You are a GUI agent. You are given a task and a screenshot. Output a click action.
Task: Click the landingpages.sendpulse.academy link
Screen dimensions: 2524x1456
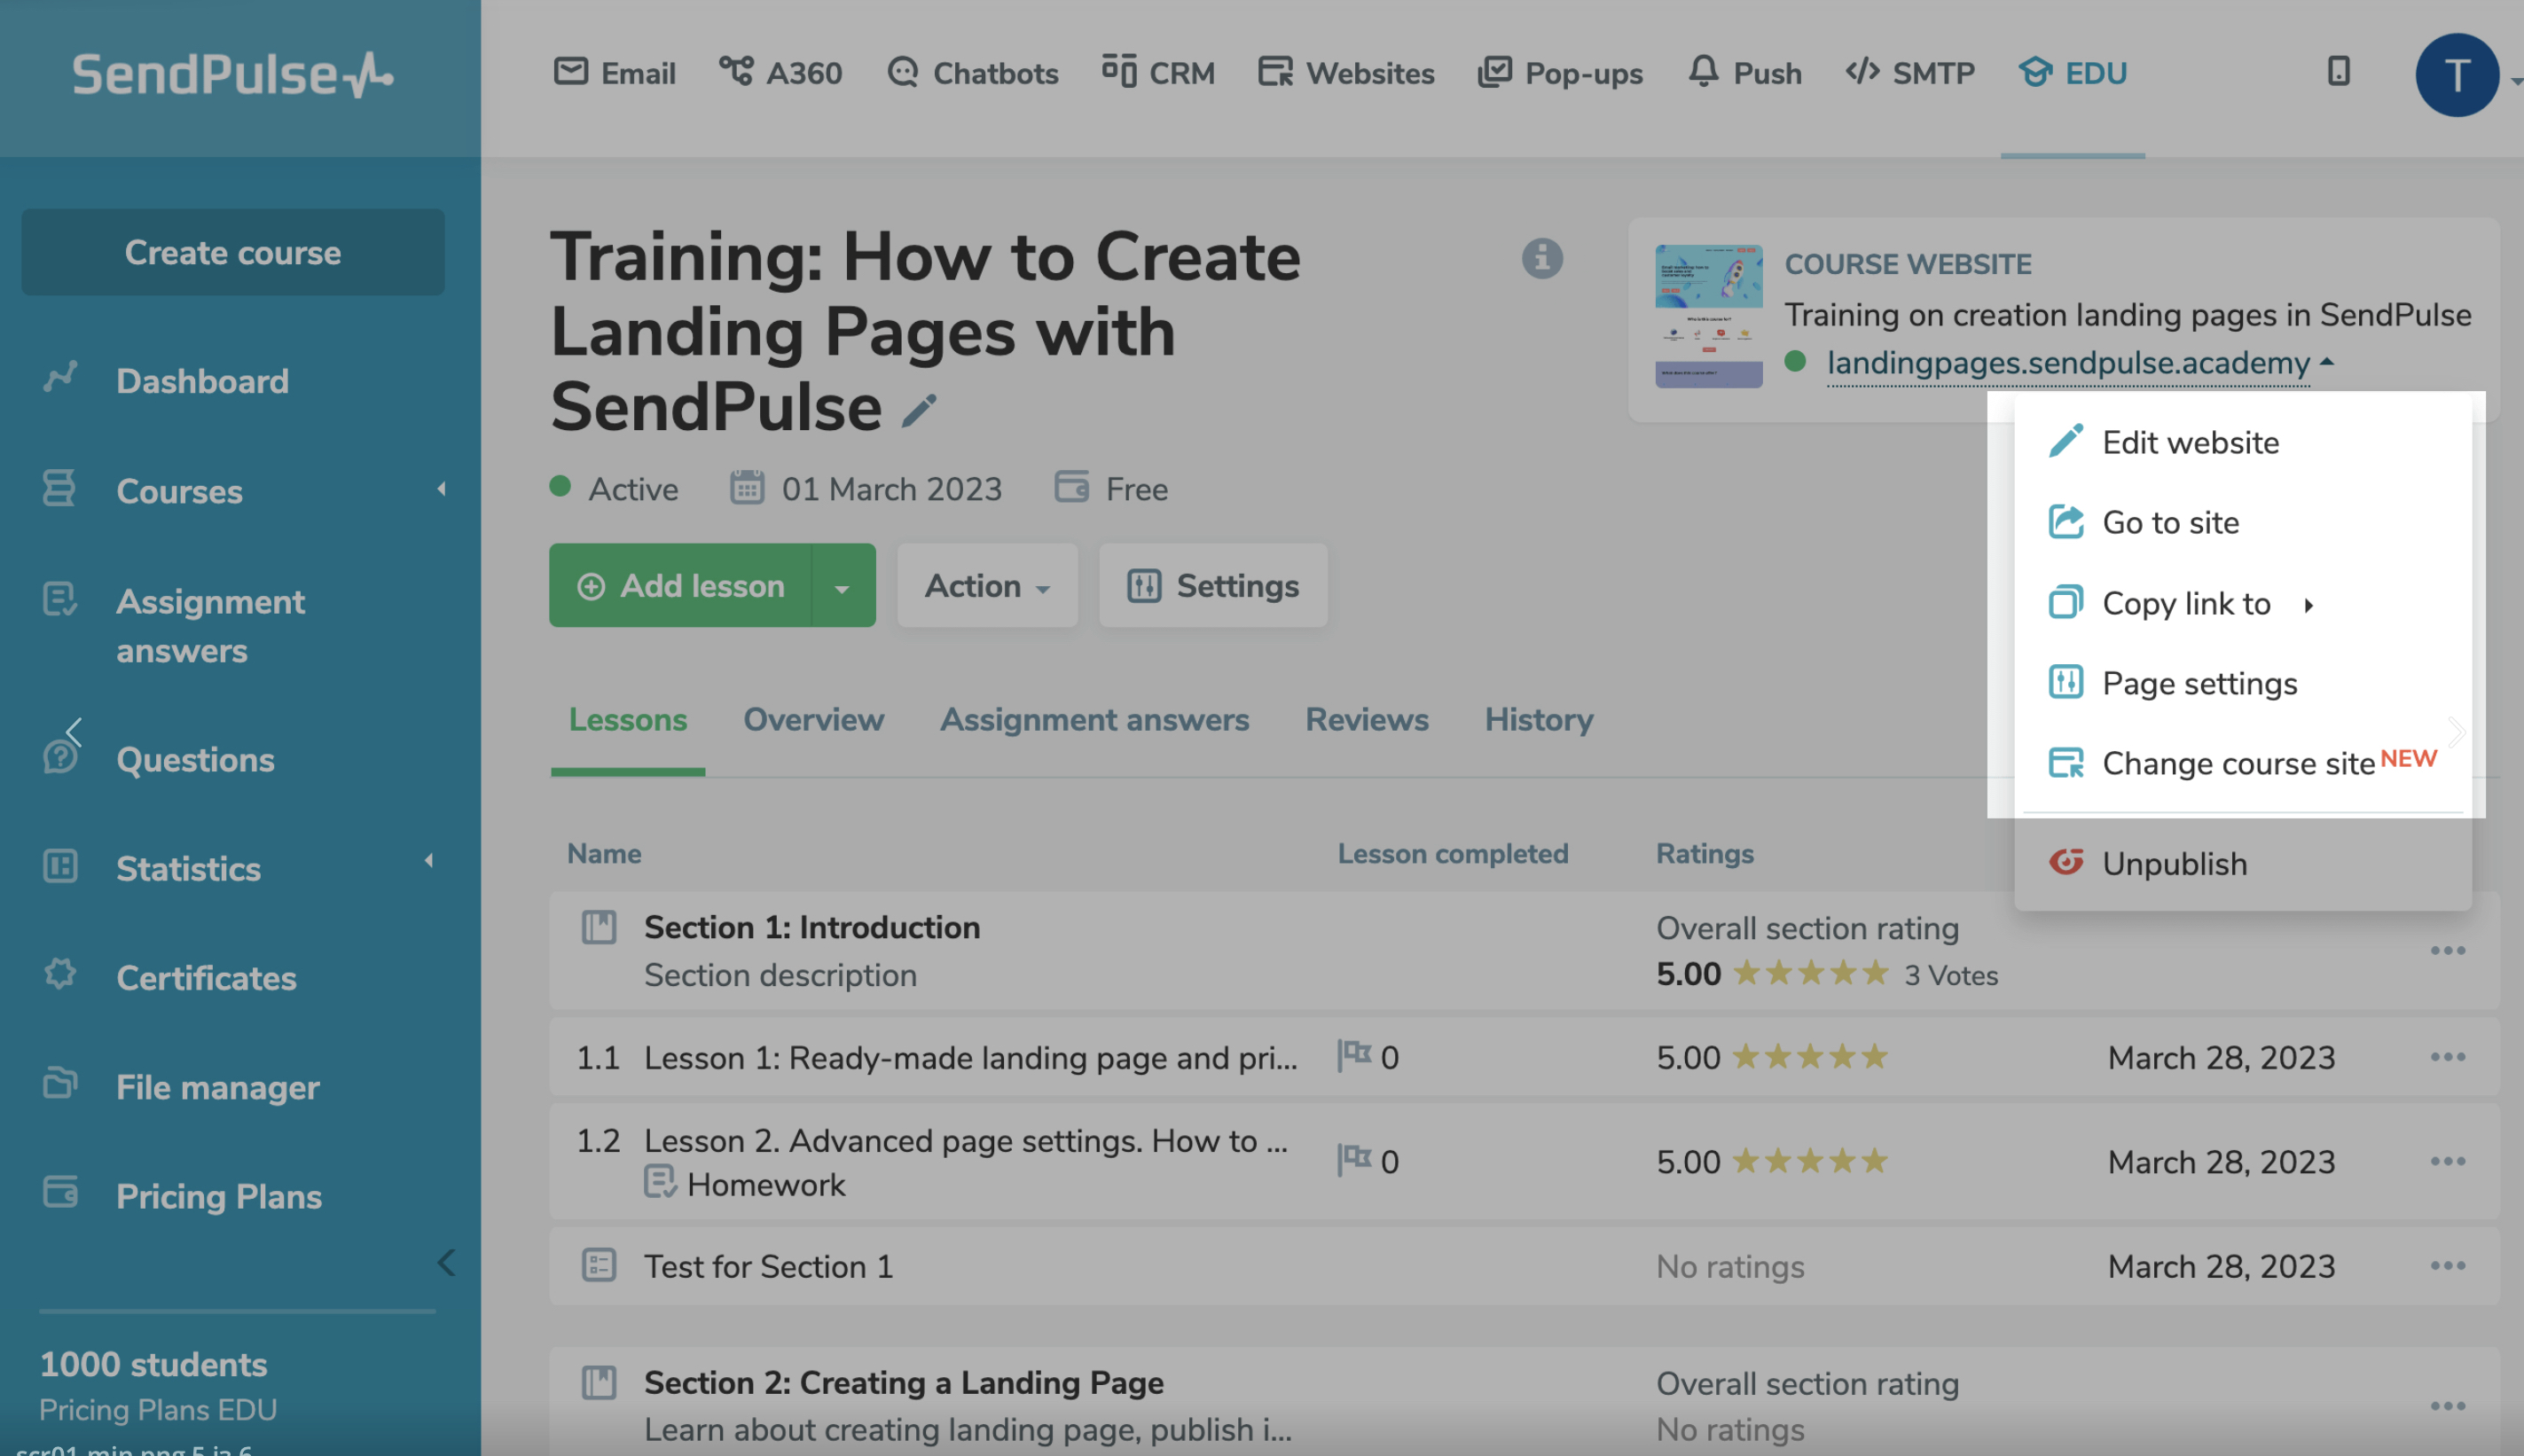coord(2068,363)
